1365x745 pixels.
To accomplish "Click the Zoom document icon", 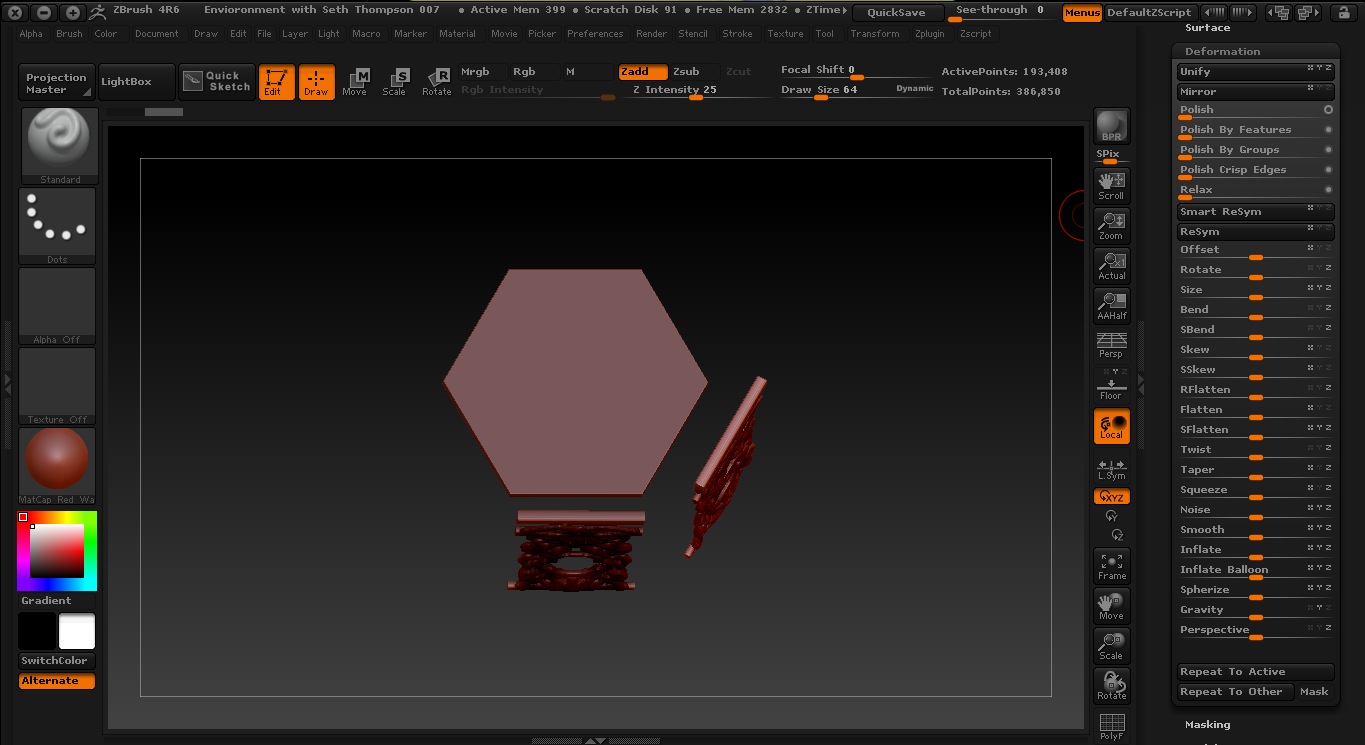I will [x=1112, y=225].
